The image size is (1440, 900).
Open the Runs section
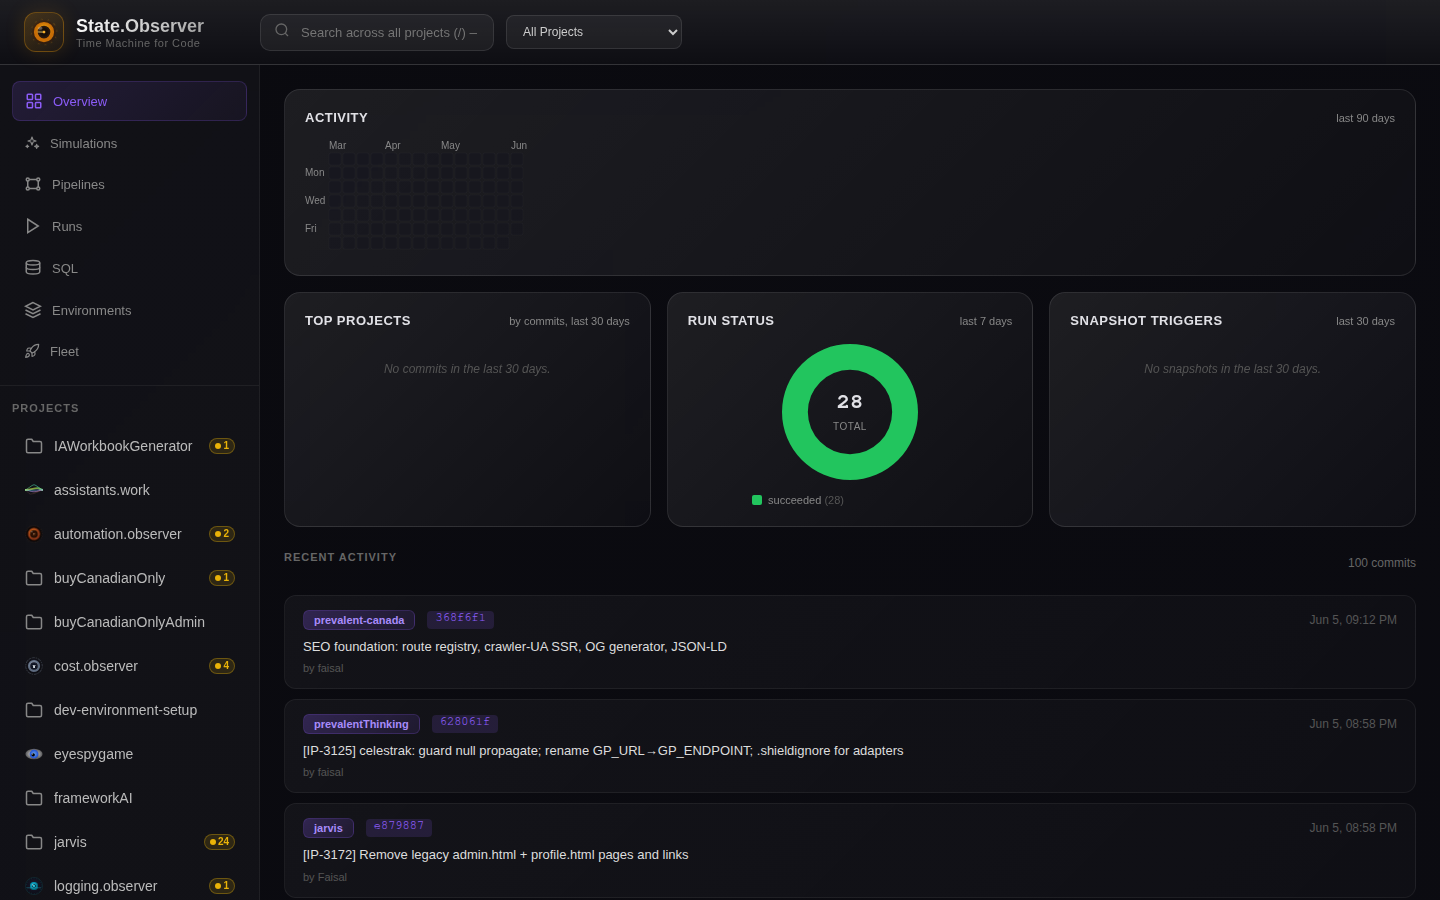(x=129, y=226)
